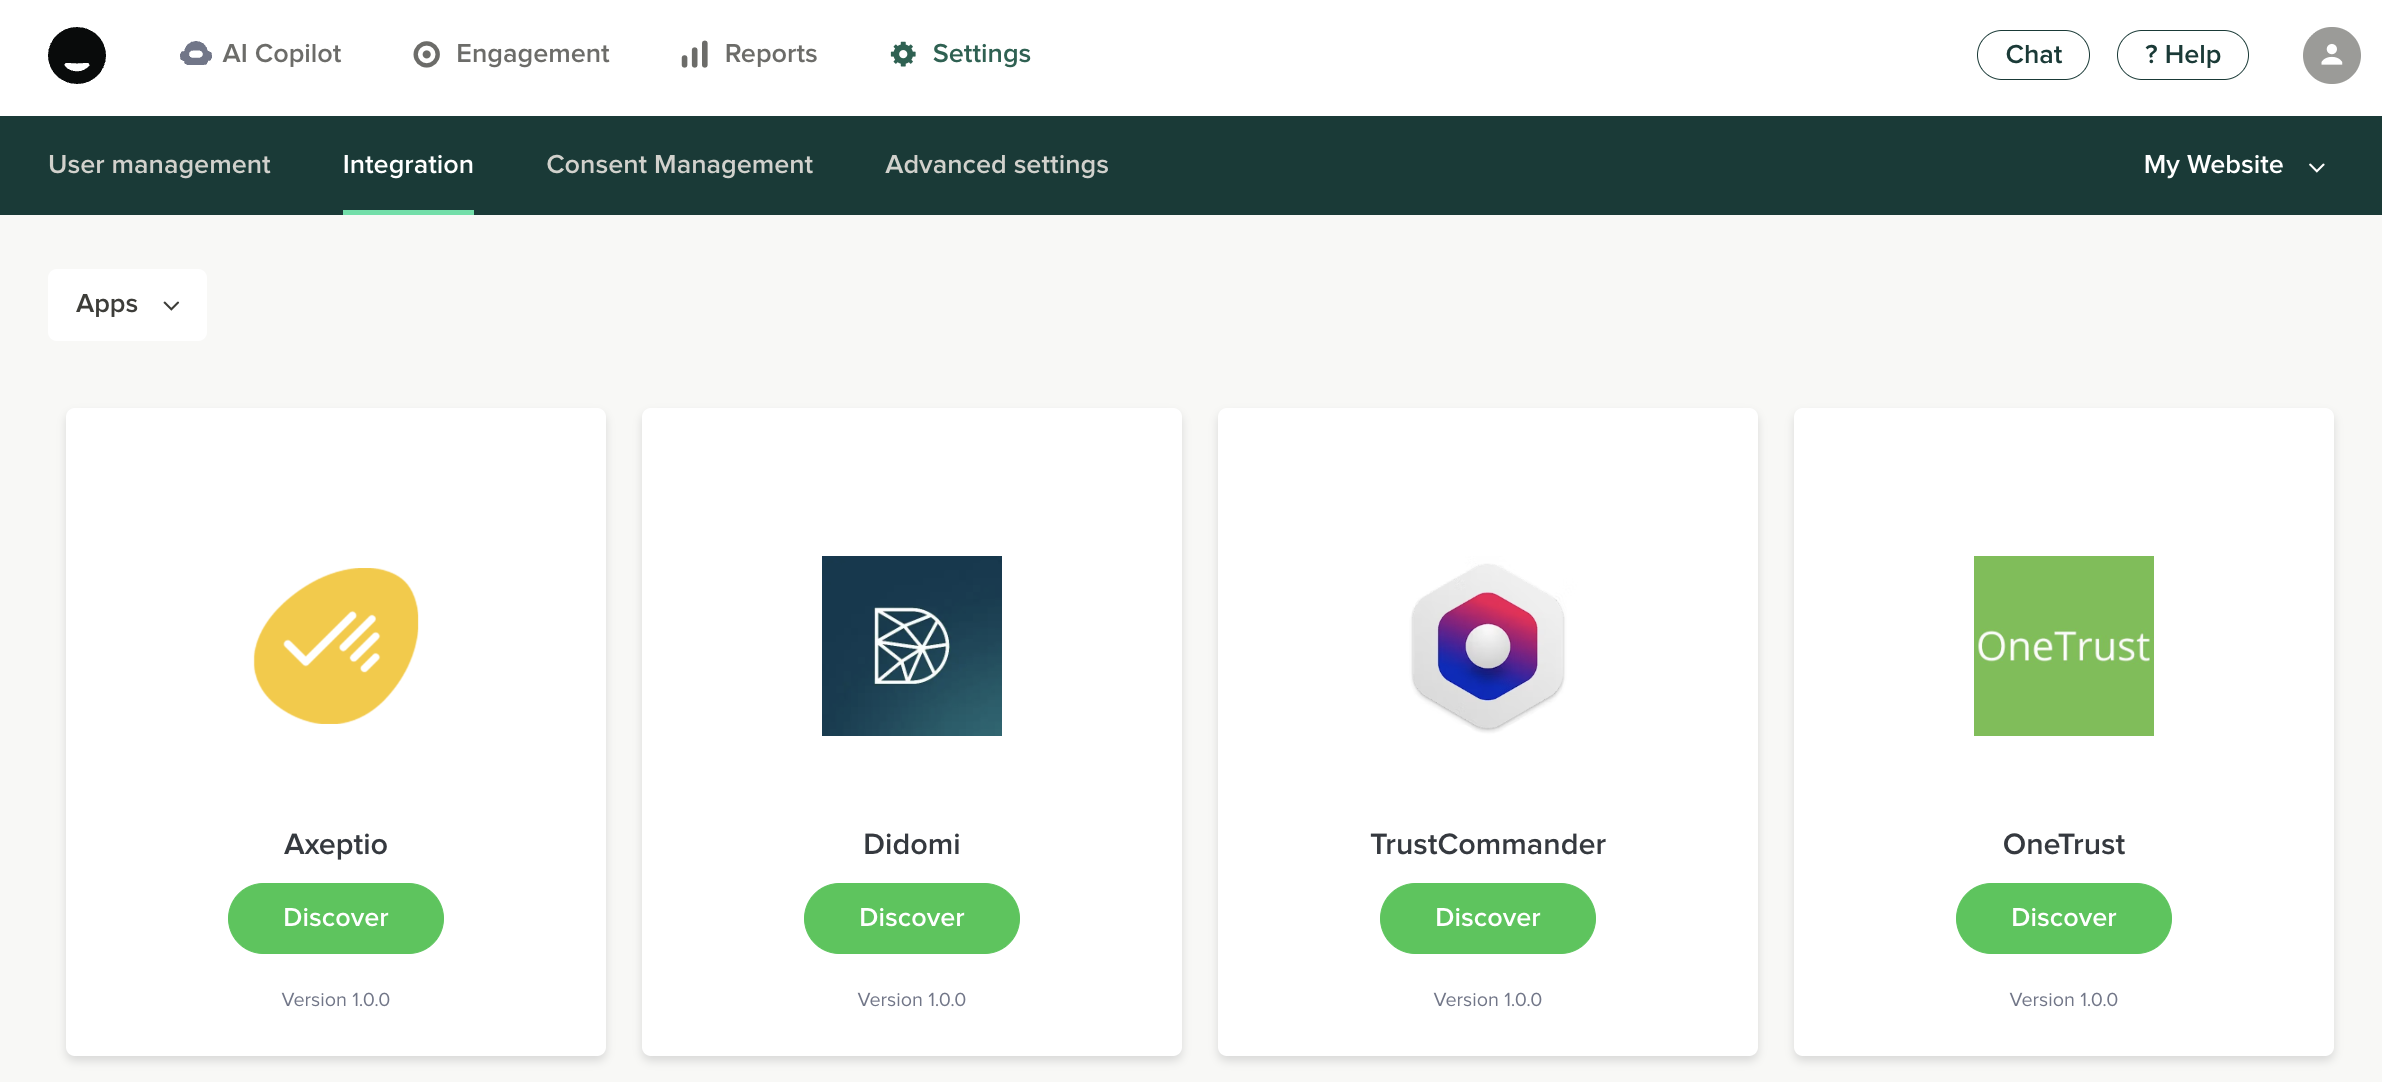The width and height of the screenshot is (2382, 1082).
Task: Go to Advanced settings tab
Action: pyautogui.click(x=997, y=165)
